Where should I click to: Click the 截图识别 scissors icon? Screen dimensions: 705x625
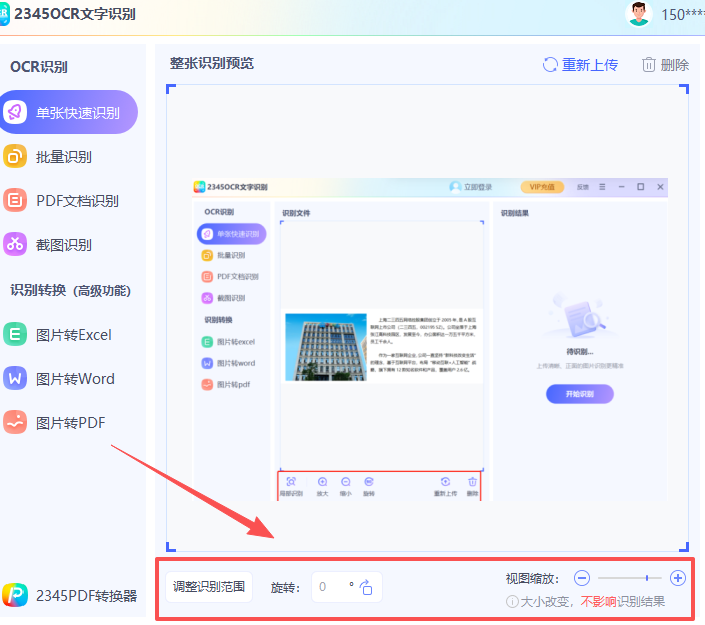pos(15,244)
